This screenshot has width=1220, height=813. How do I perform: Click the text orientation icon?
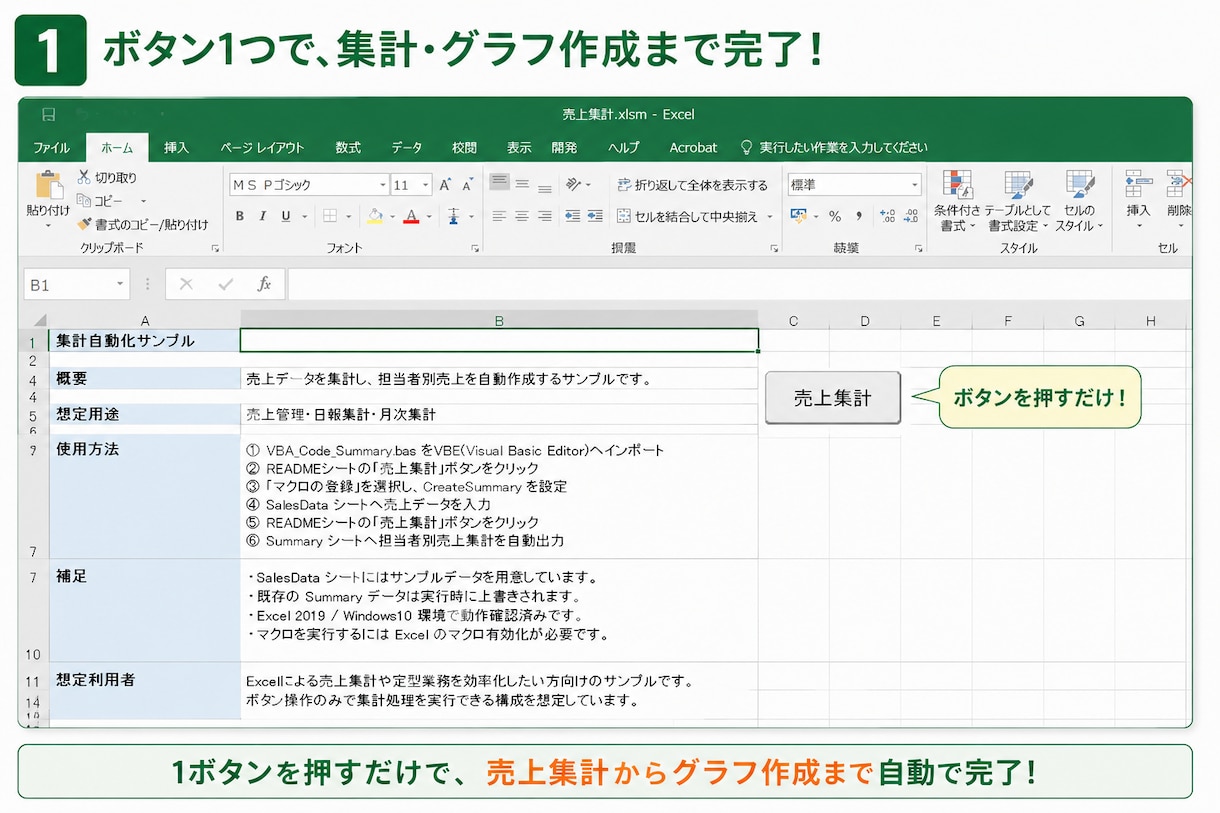[573, 185]
